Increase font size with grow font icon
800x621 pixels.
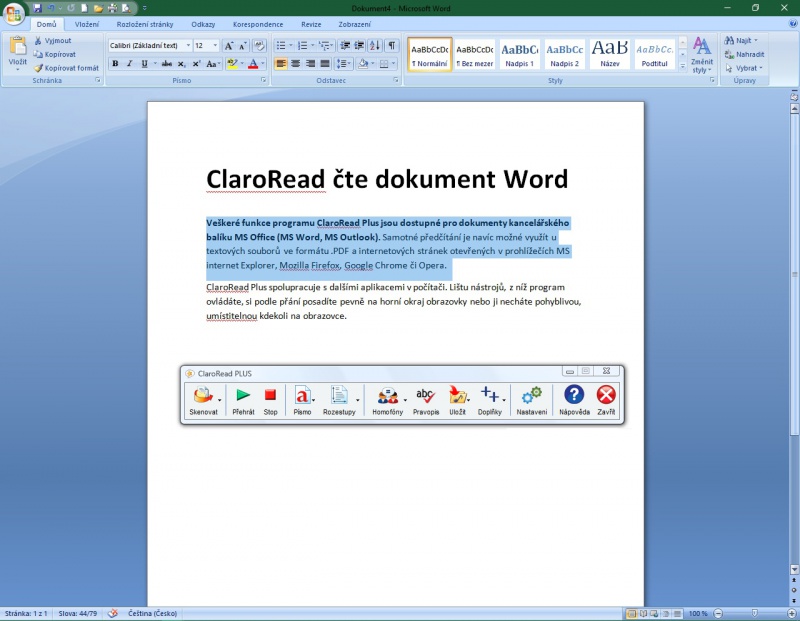pos(229,46)
